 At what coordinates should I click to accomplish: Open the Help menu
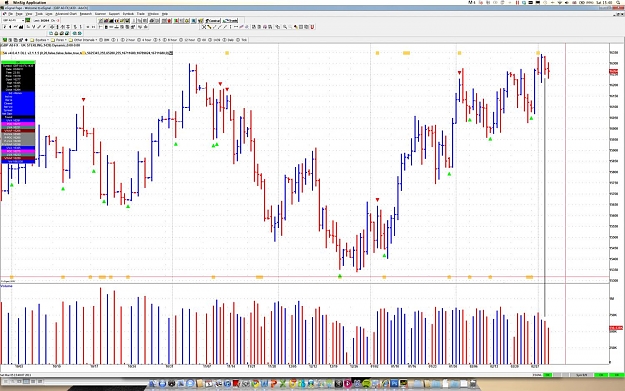coord(165,14)
